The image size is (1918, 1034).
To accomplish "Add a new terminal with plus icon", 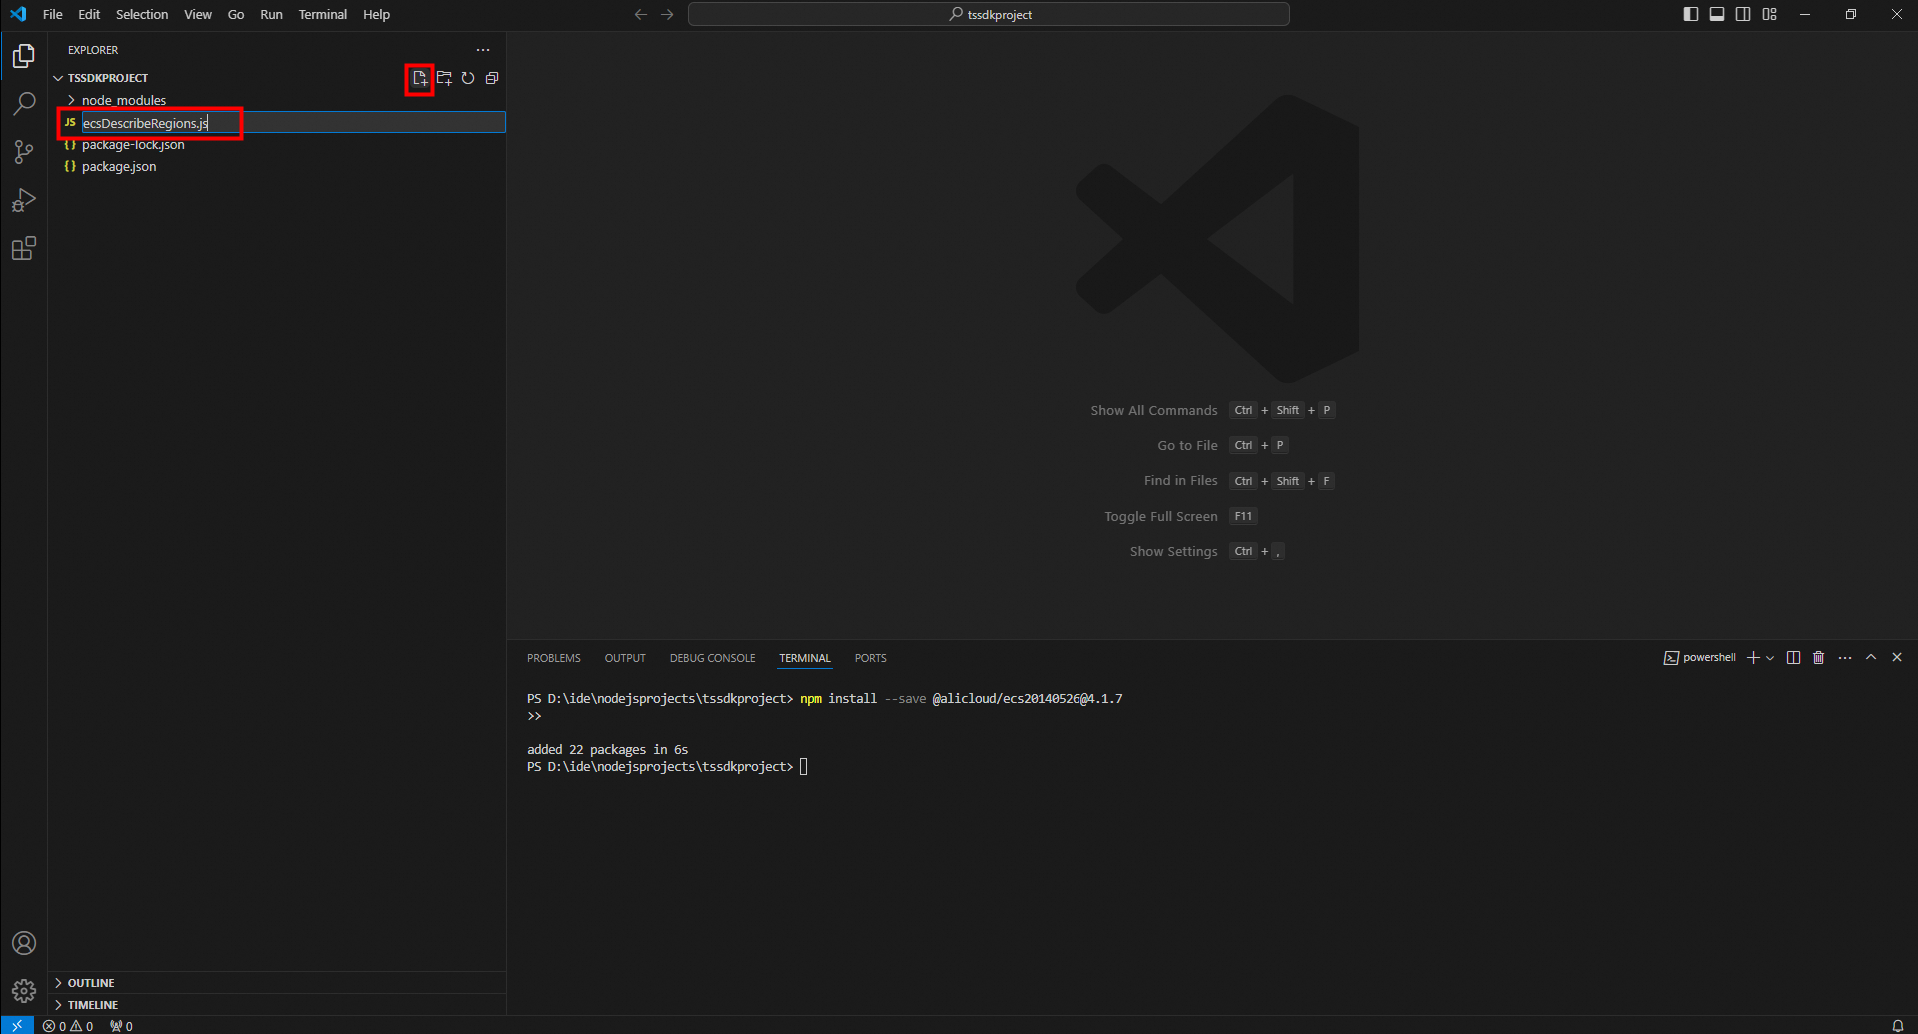I will pos(1753,657).
